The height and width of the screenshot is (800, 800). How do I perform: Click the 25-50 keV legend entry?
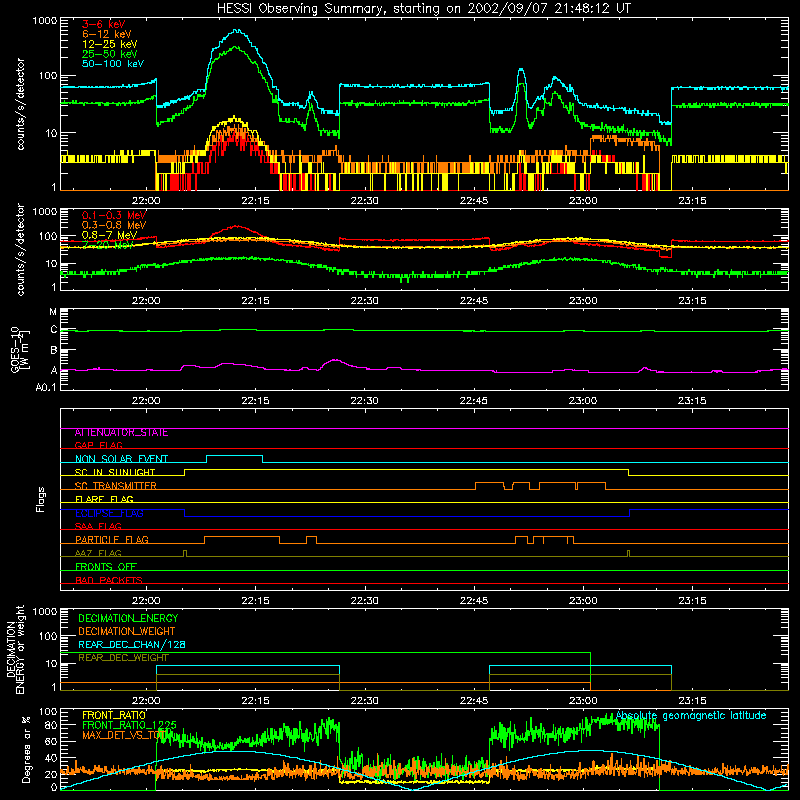coord(109,54)
